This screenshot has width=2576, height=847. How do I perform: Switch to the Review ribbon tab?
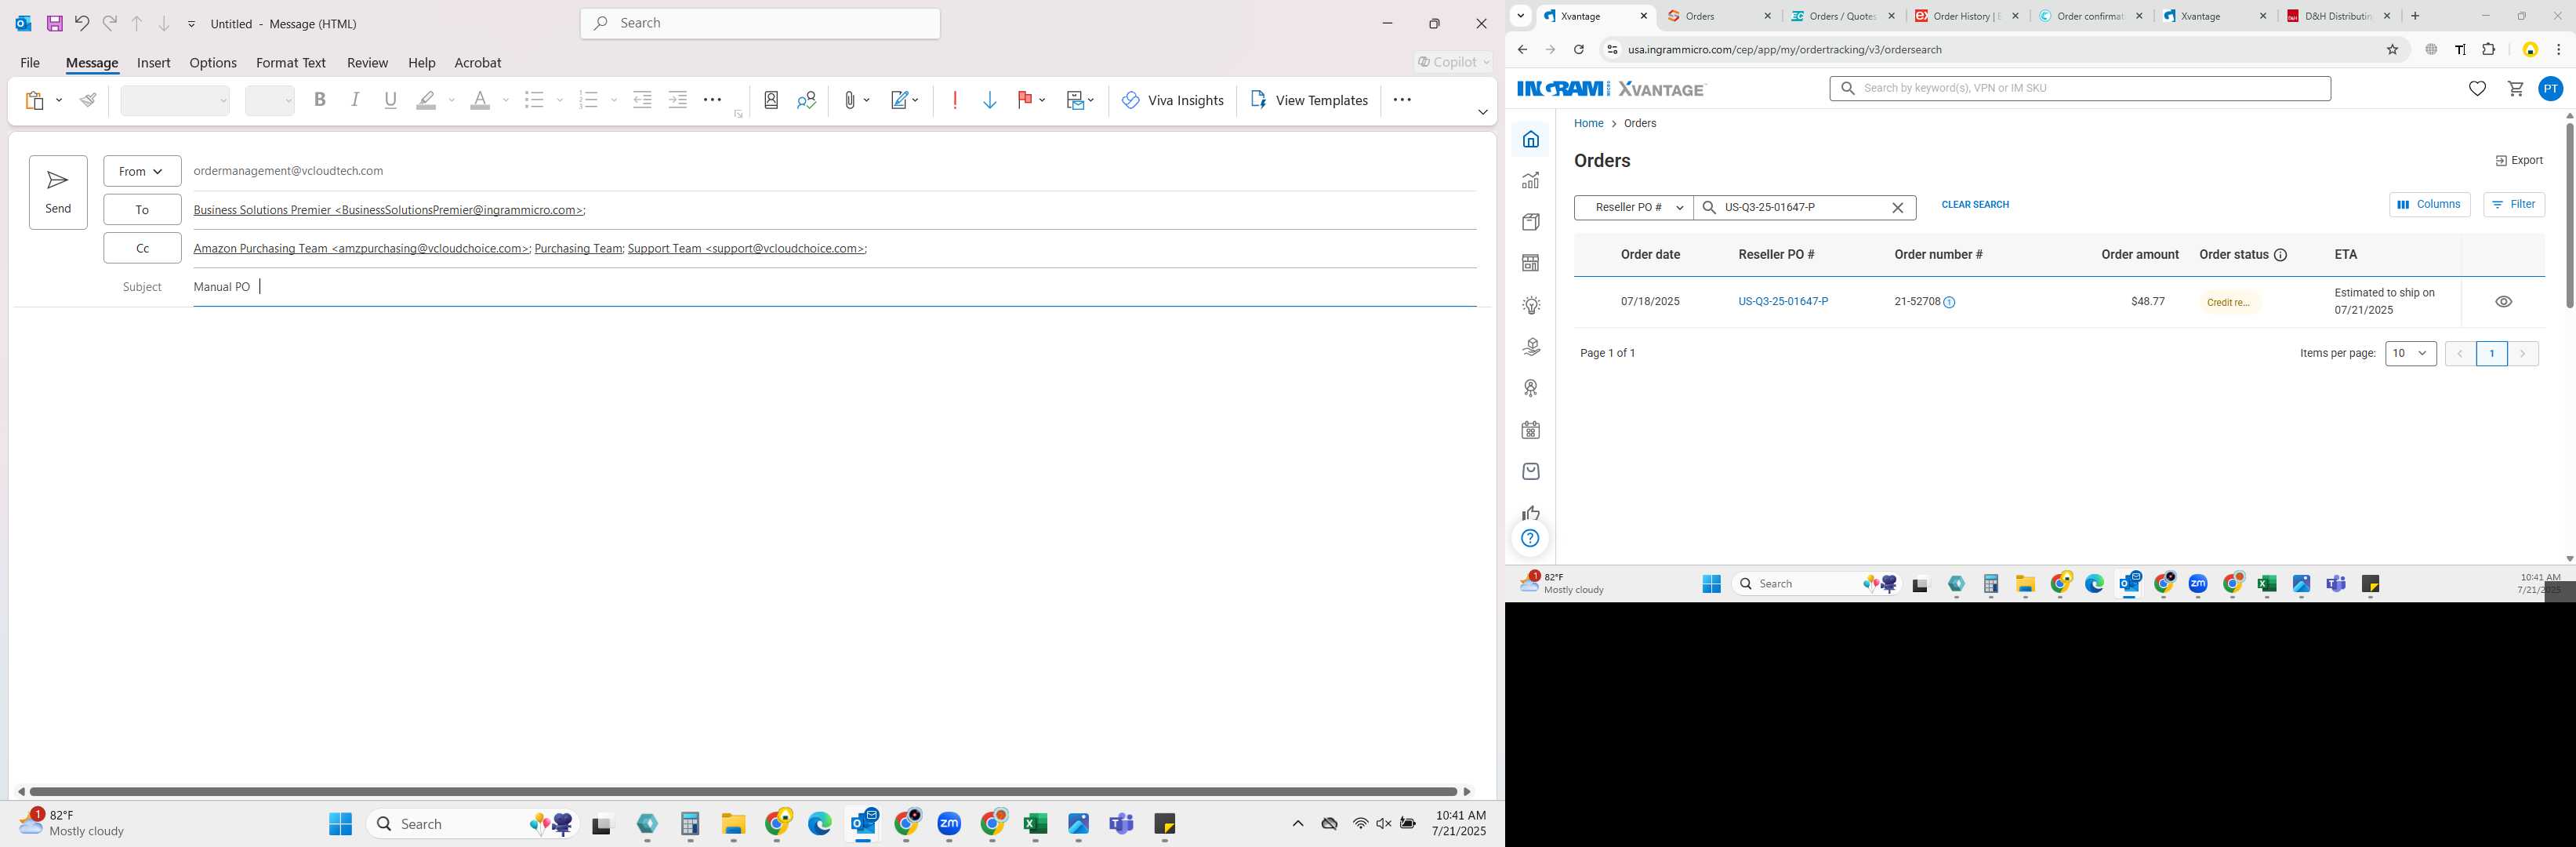click(367, 62)
